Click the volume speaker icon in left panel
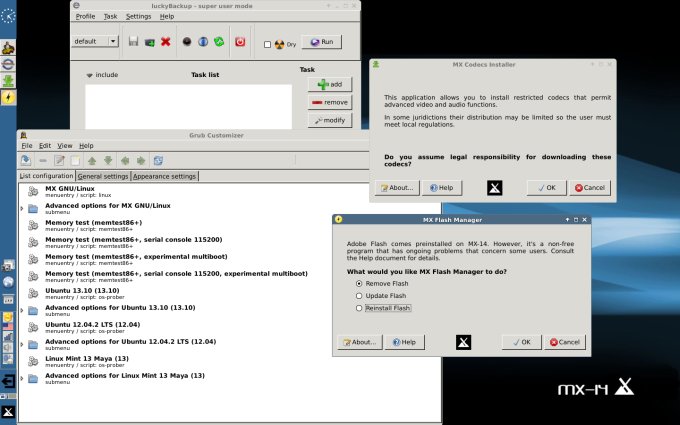 tap(8, 348)
